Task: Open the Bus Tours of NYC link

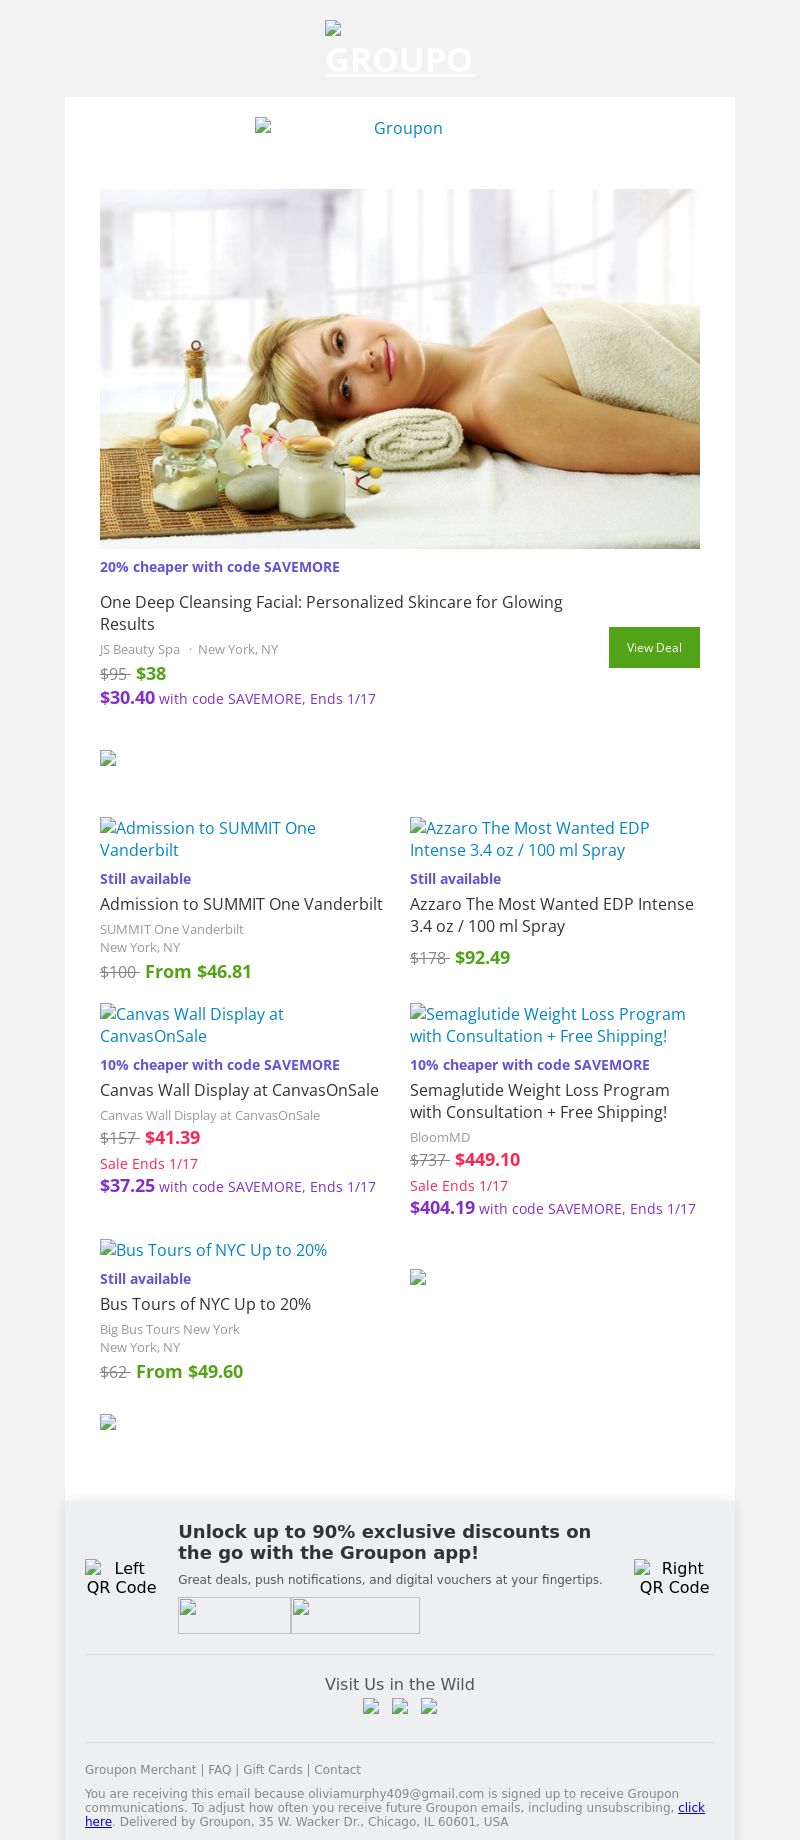Action: tap(213, 1250)
